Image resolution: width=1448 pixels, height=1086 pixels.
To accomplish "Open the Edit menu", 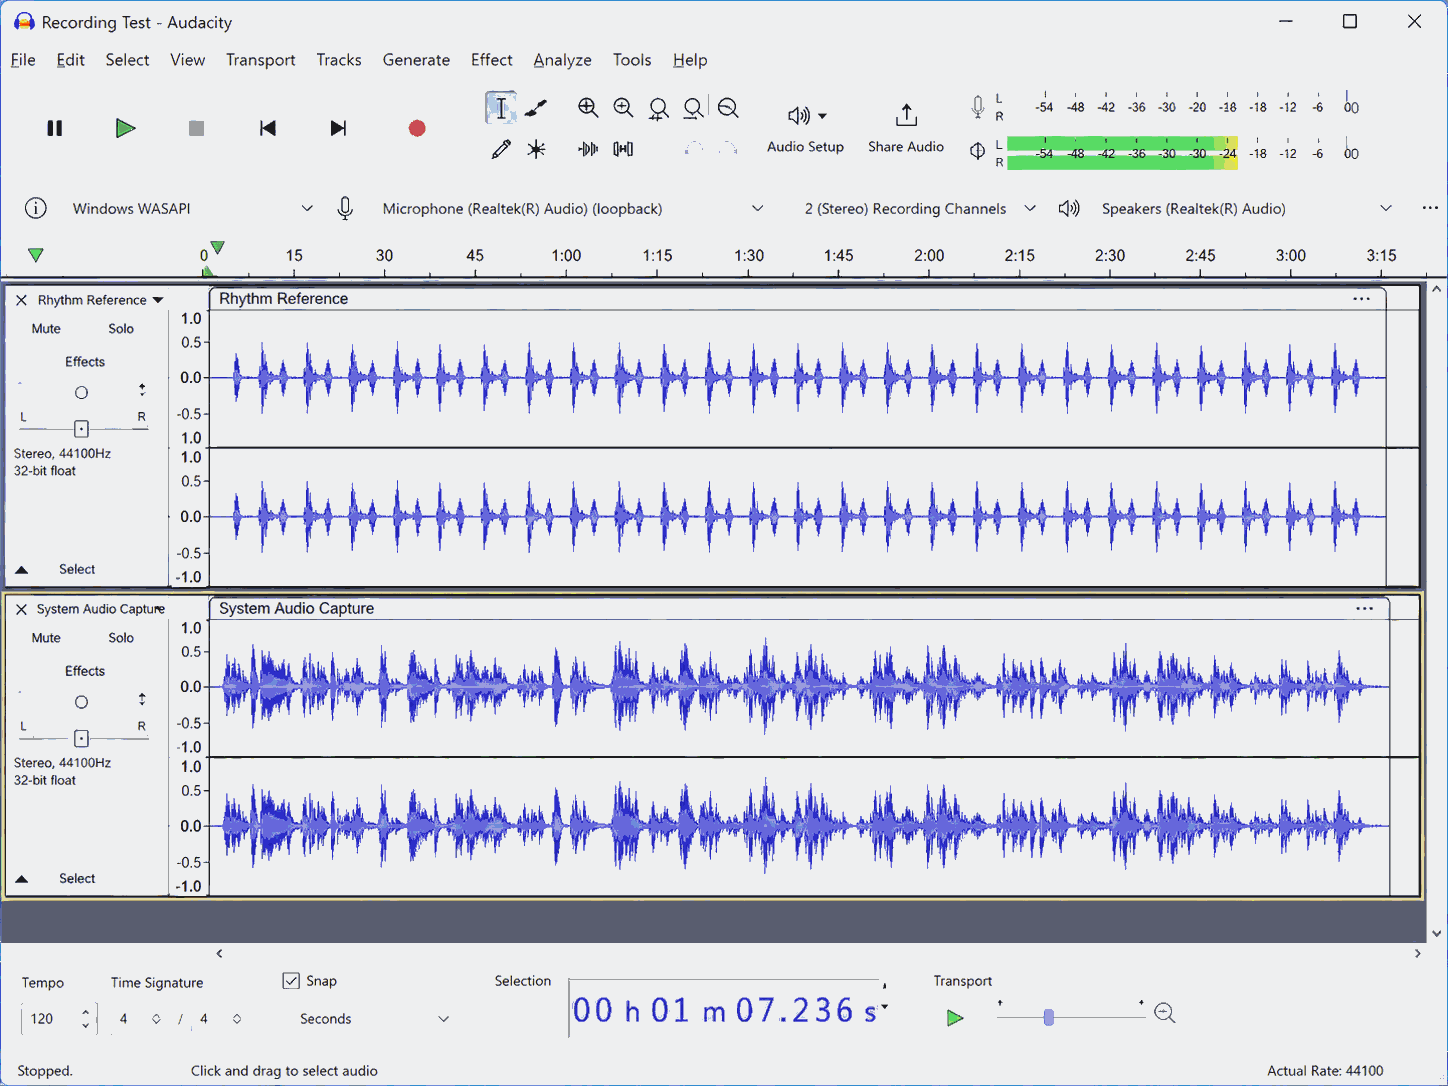I will [x=70, y=60].
